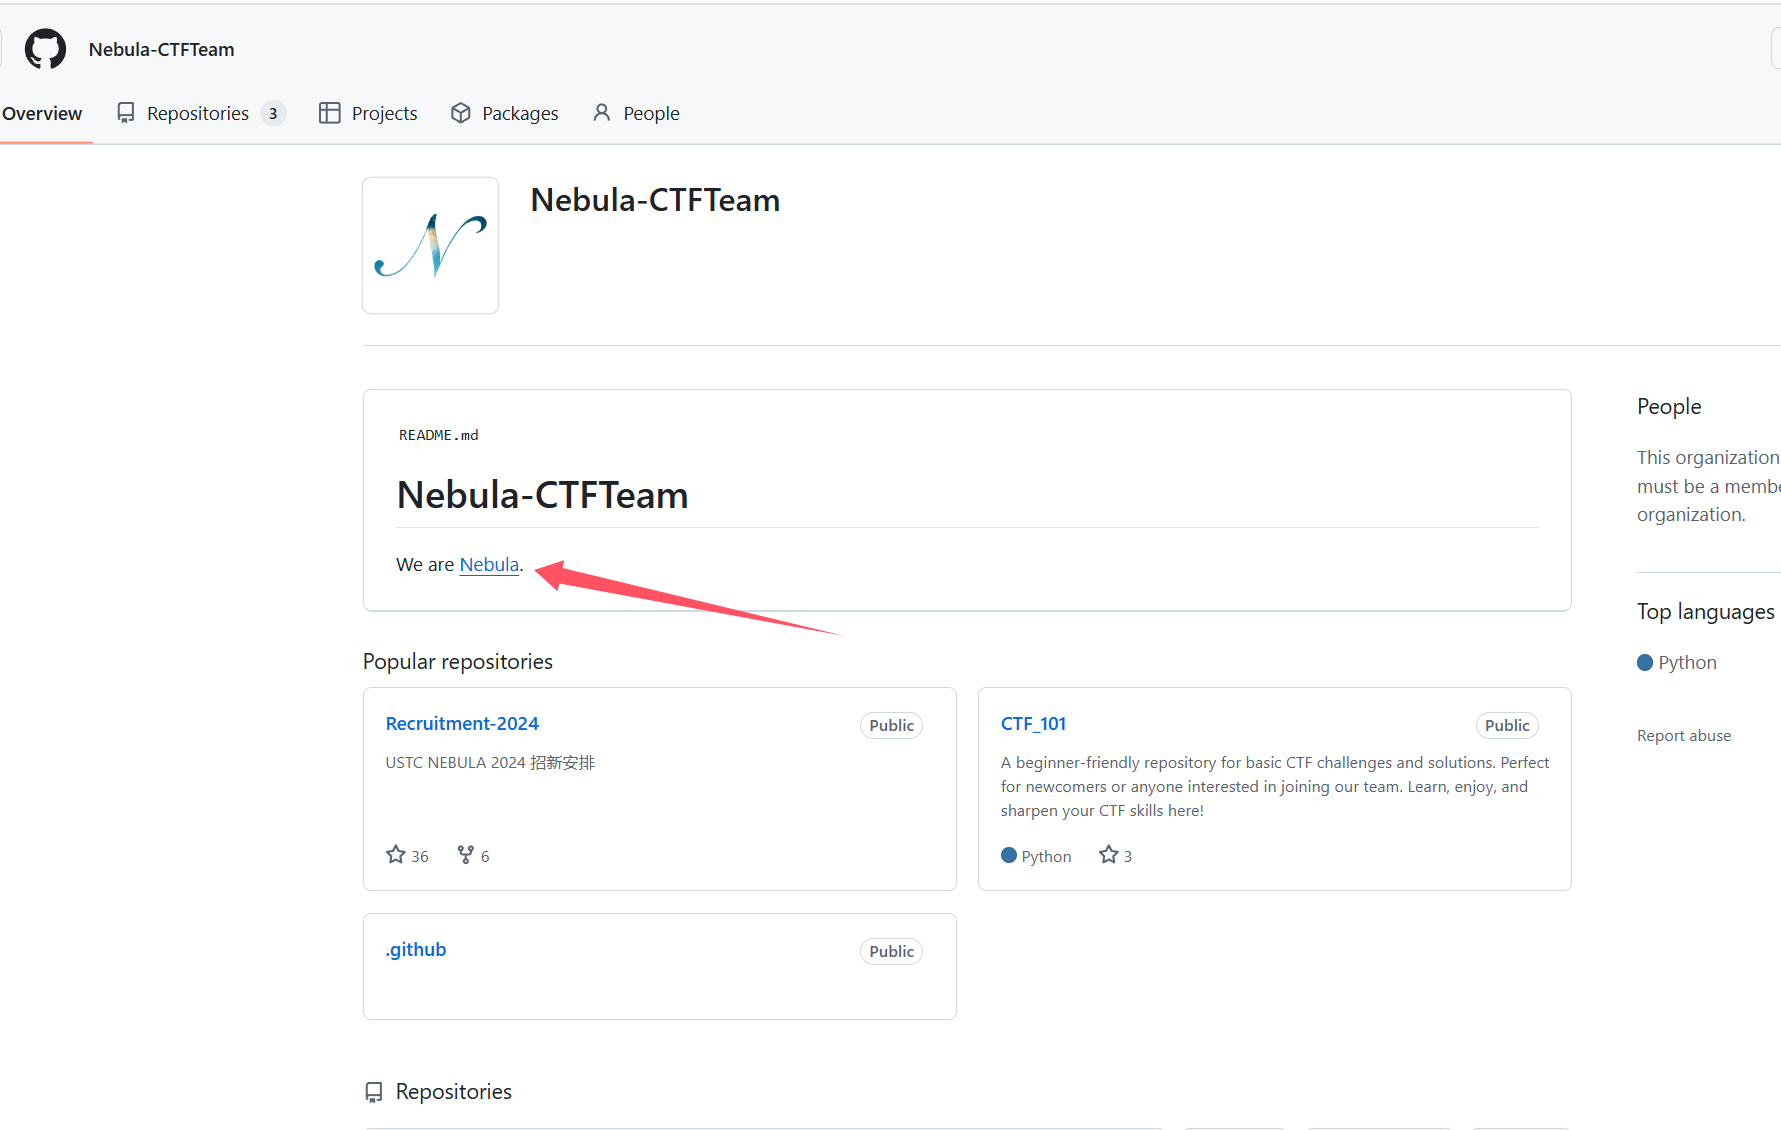Screen dimensions: 1781x1130
Task: Click star icon on CTF_101 card
Action: [x=1108, y=855]
